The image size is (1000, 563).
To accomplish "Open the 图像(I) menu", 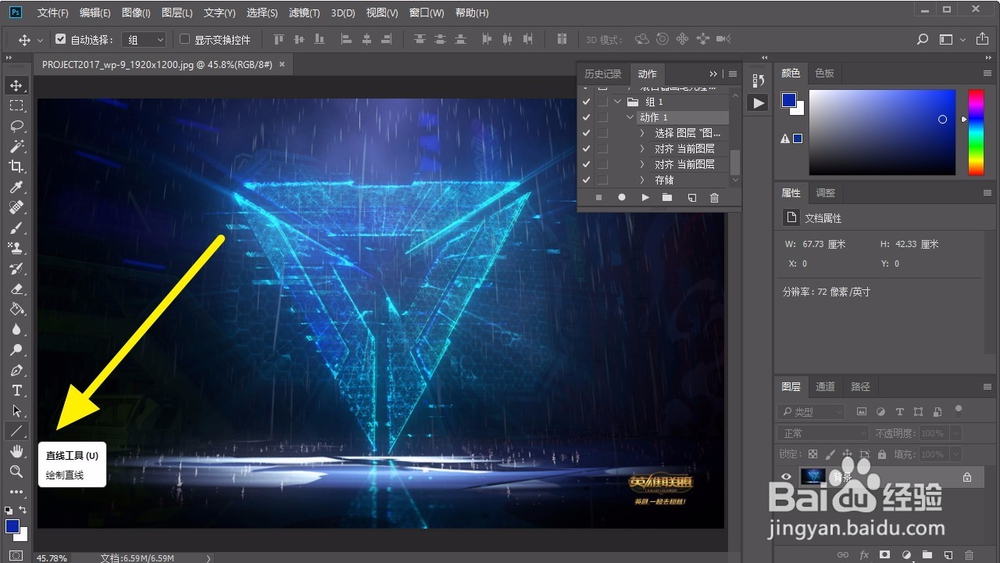I will tap(135, 13).
